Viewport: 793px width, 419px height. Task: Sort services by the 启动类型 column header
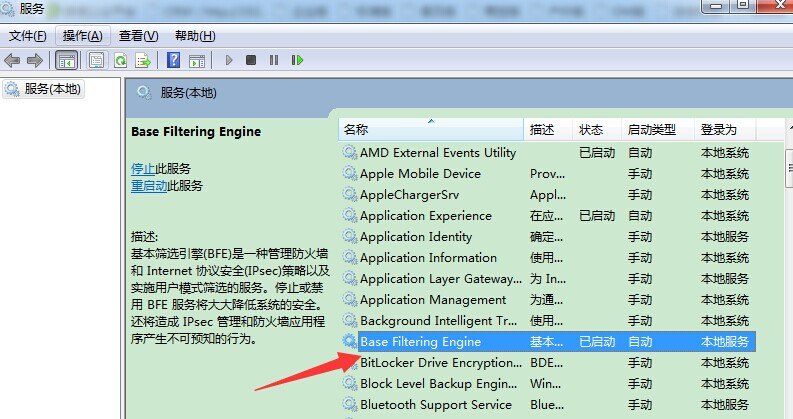(651, 130)
